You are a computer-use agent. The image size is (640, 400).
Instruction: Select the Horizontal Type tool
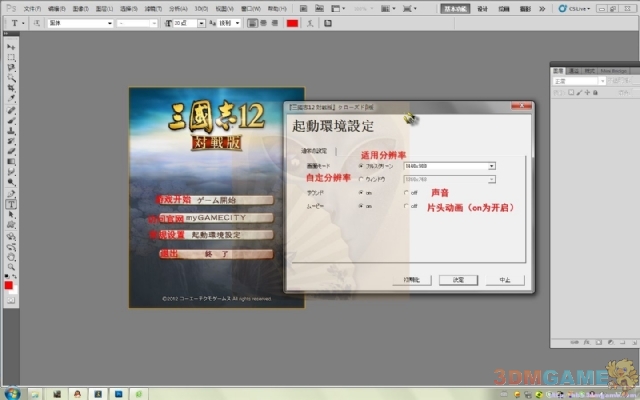click(11, 204)
